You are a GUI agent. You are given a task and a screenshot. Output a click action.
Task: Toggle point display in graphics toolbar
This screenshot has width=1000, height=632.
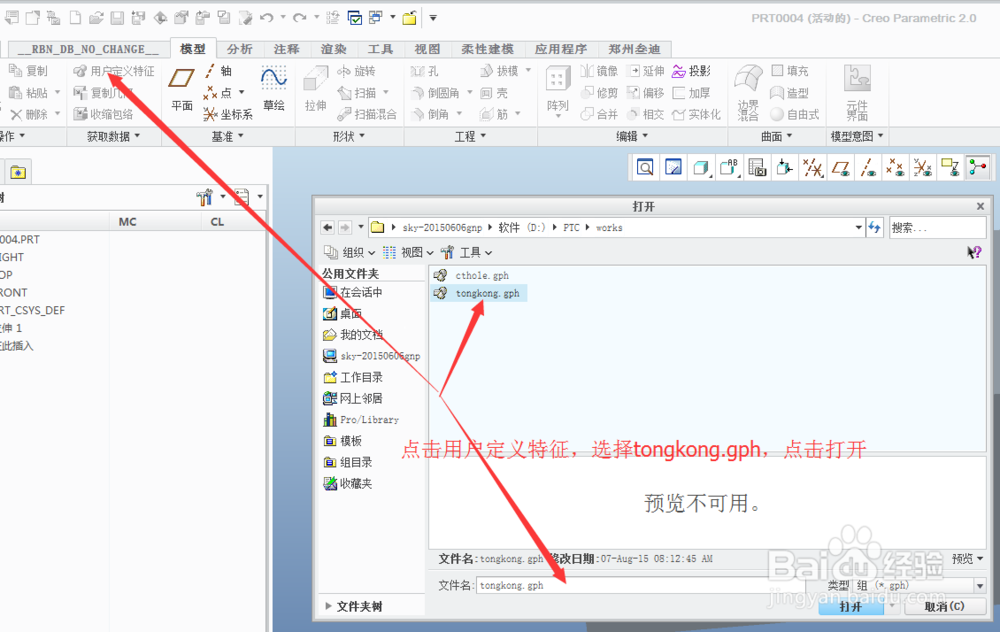[x=895, y=168]
